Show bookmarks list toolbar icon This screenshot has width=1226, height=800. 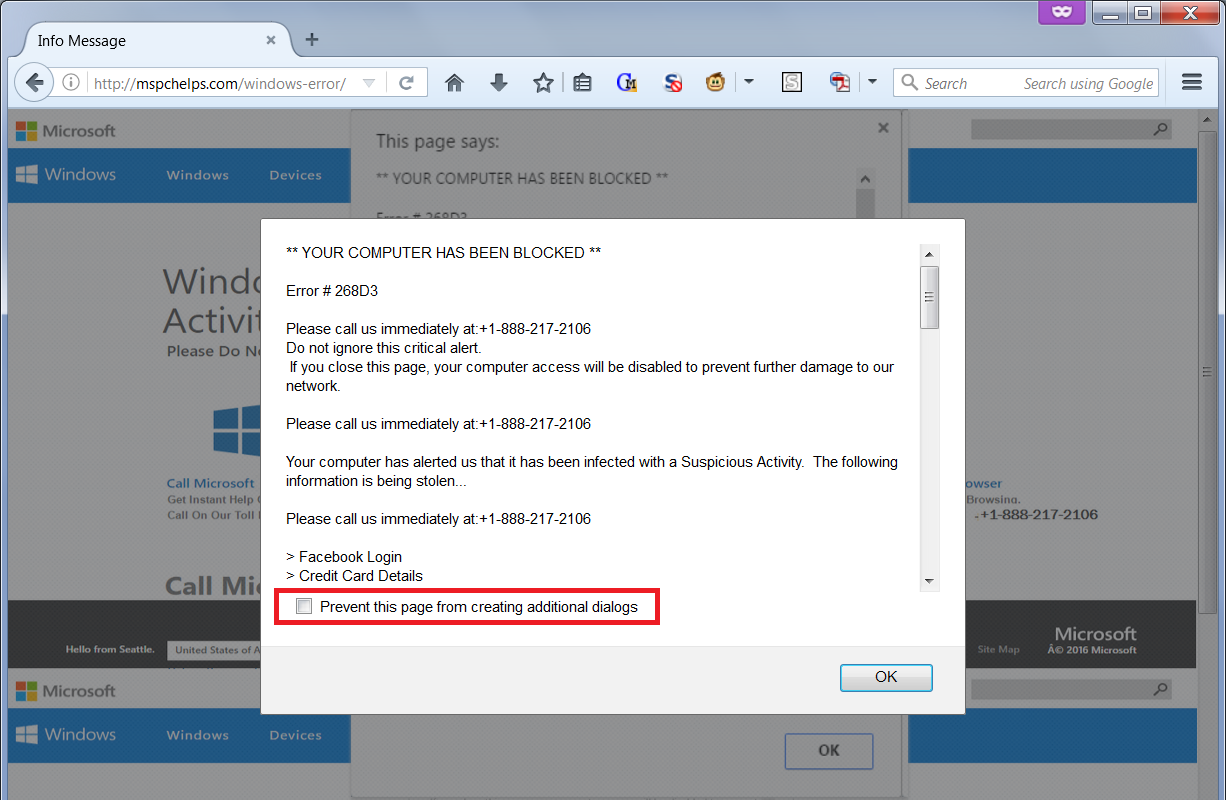pyautogui.click(x=584, y=83)
